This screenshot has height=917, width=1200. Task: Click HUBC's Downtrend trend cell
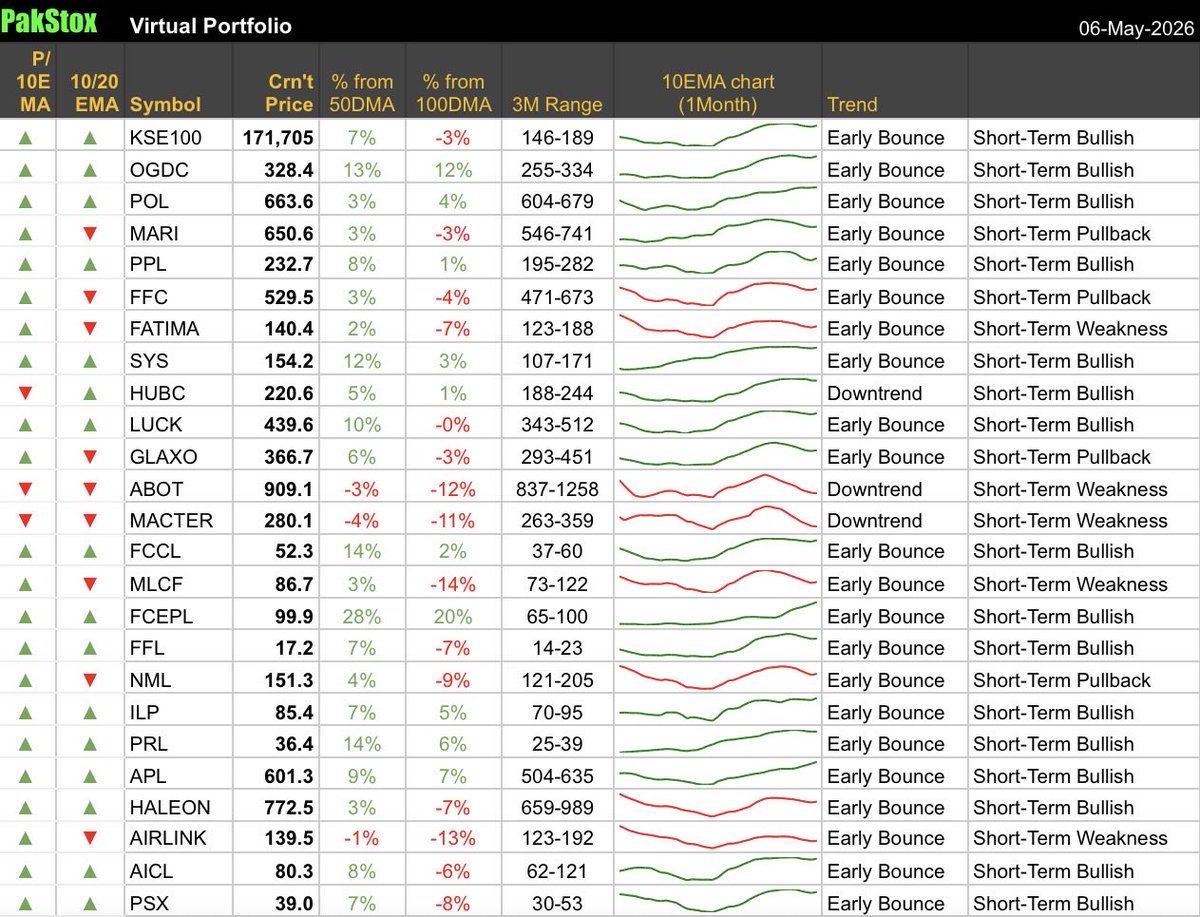tap(875, 393)
